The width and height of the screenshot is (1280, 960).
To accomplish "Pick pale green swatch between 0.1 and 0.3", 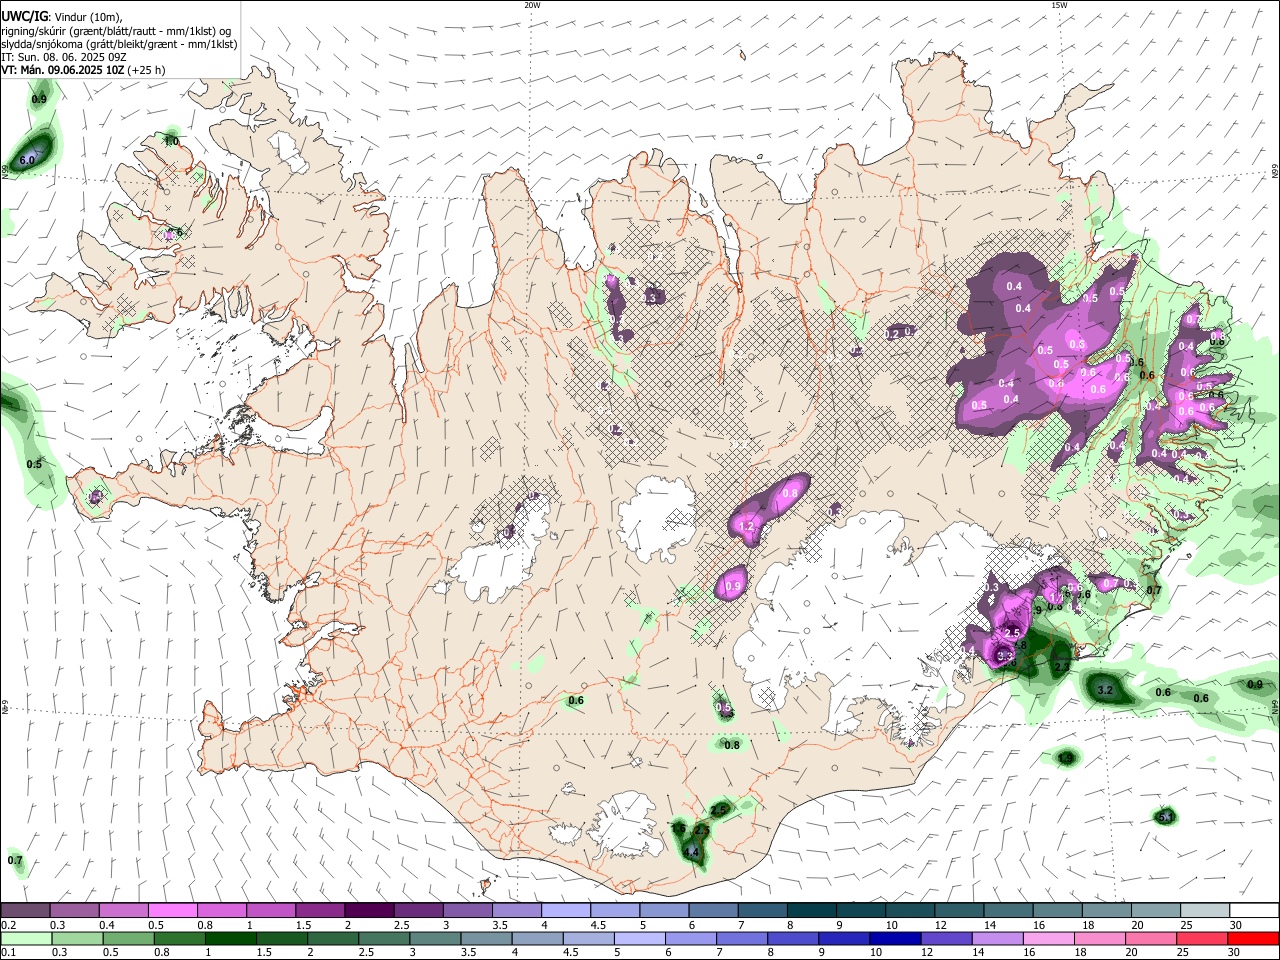I will [x=25, y=938].
